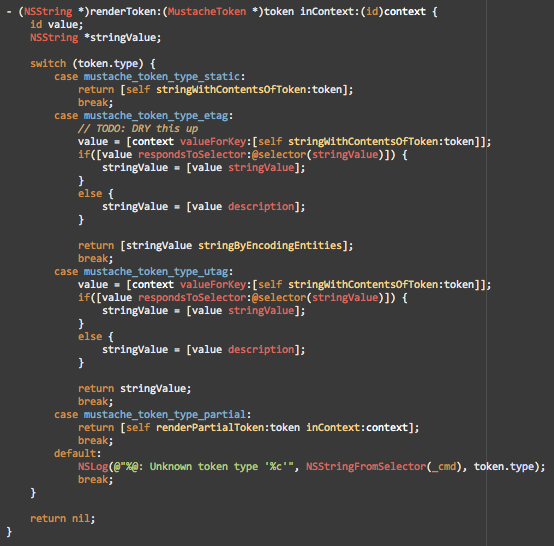Click token.type argument at end of NSLog

coord(504,466)
